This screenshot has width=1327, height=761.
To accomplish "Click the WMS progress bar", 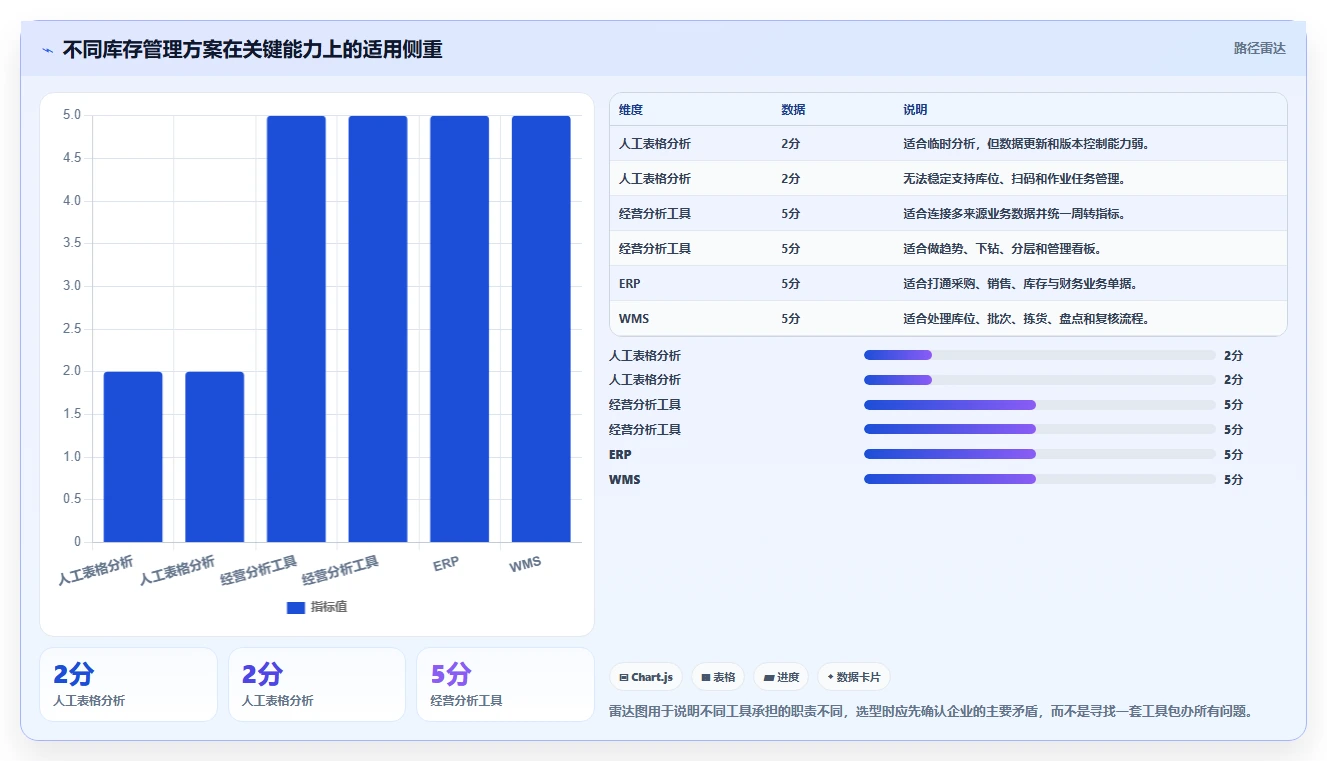I will pos(1039,479).
